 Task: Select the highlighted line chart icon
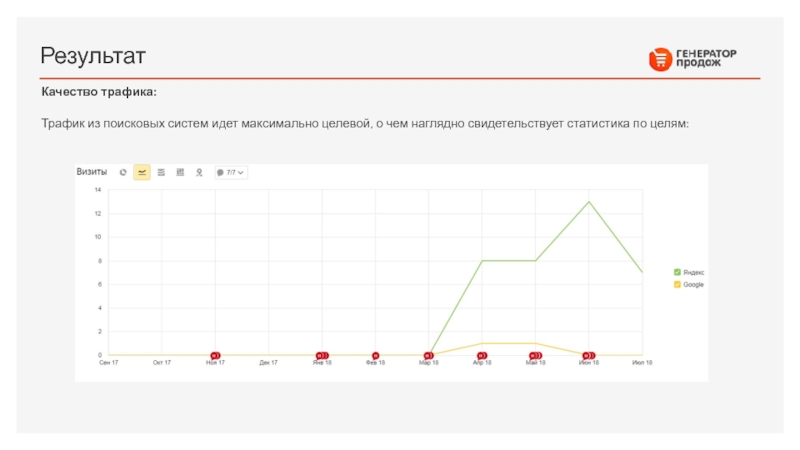(142, 172)
